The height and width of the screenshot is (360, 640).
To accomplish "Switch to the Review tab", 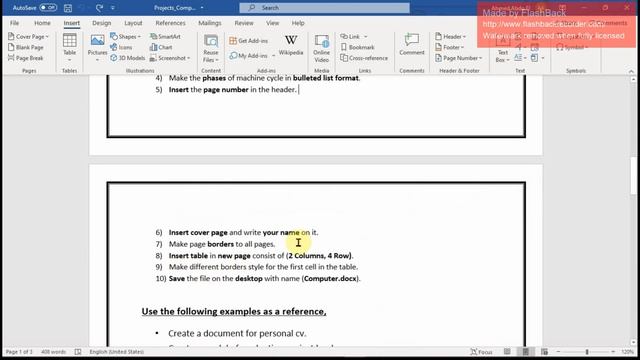I will 244,23.
